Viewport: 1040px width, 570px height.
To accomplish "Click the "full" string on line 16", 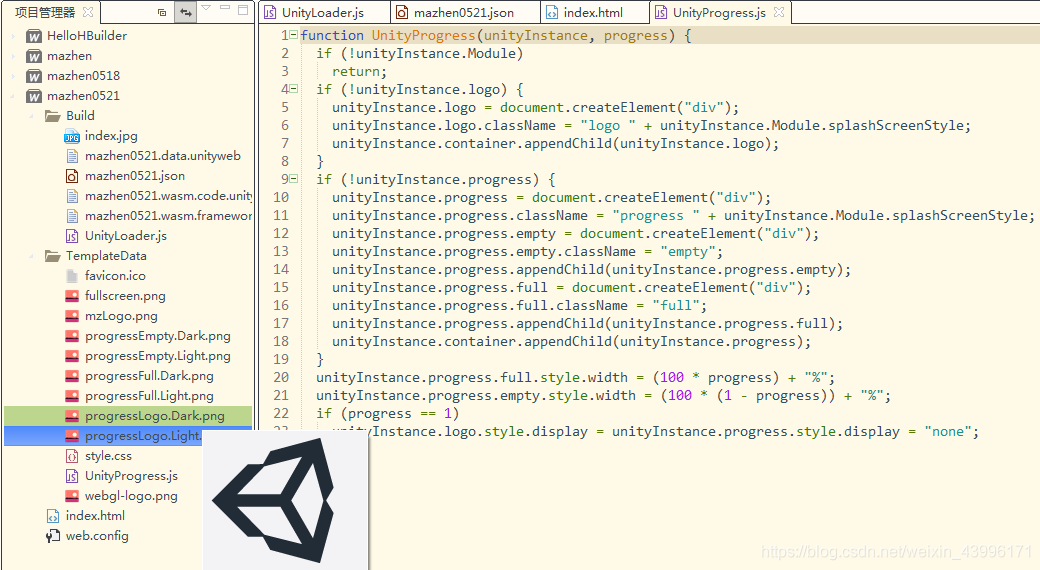I will click(675, 305).
